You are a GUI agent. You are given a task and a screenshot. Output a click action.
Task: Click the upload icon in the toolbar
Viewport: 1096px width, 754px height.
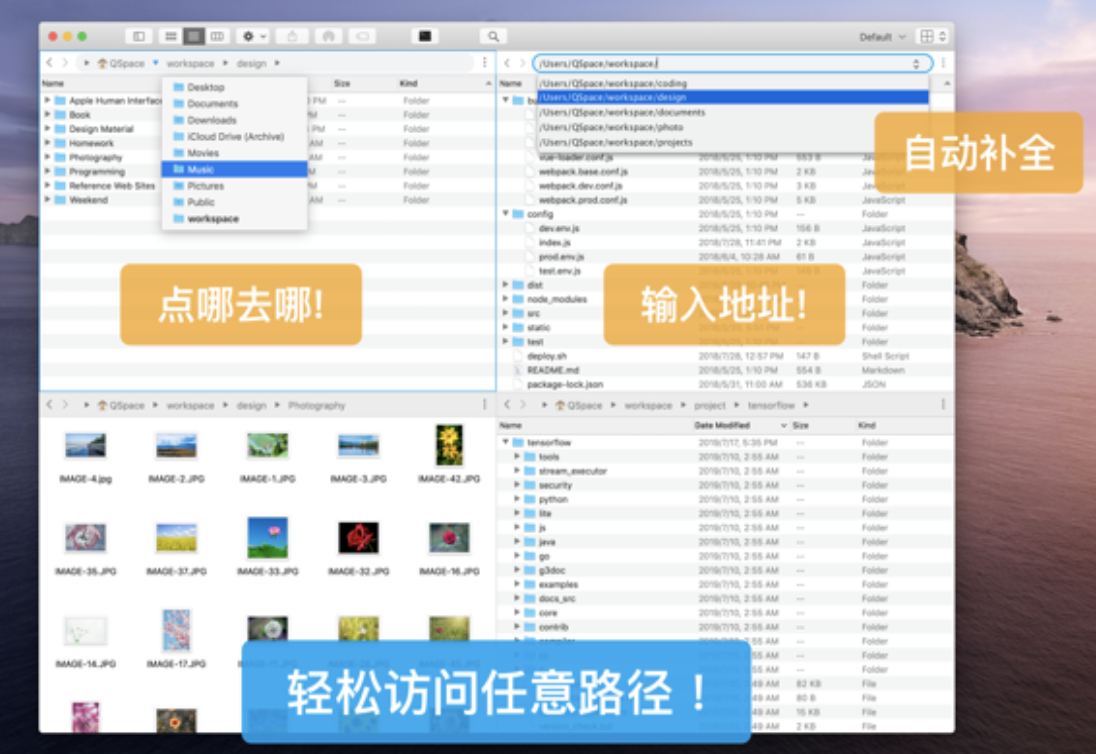[294, 35]
